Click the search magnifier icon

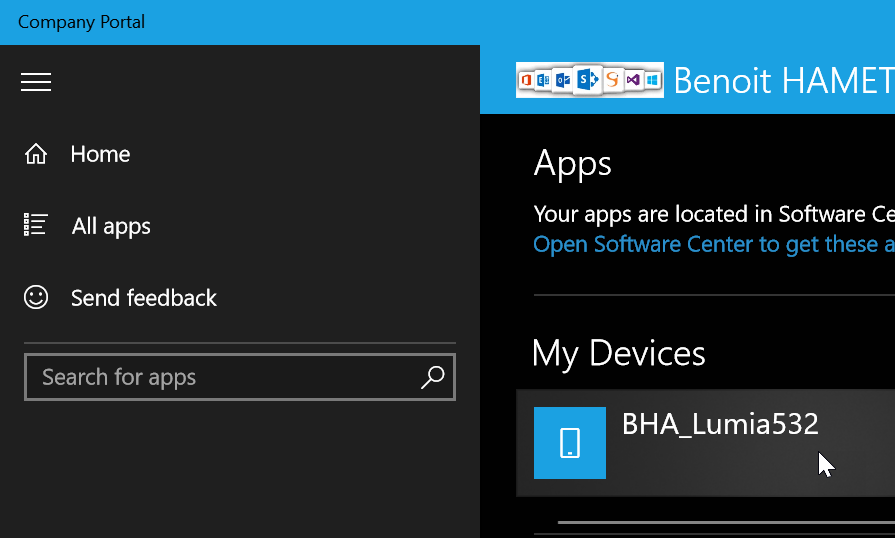point(433,377)
